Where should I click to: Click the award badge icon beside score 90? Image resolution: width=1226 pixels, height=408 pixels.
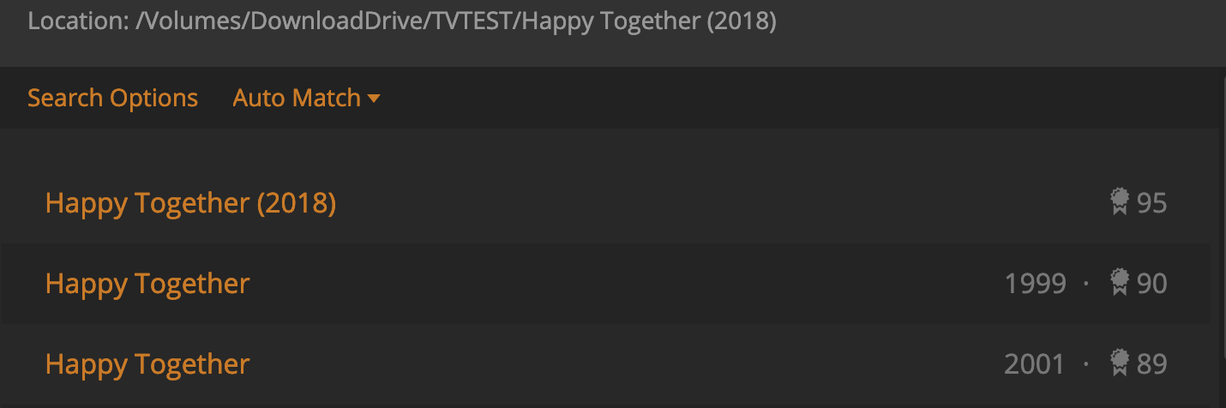coord(1120,283)
